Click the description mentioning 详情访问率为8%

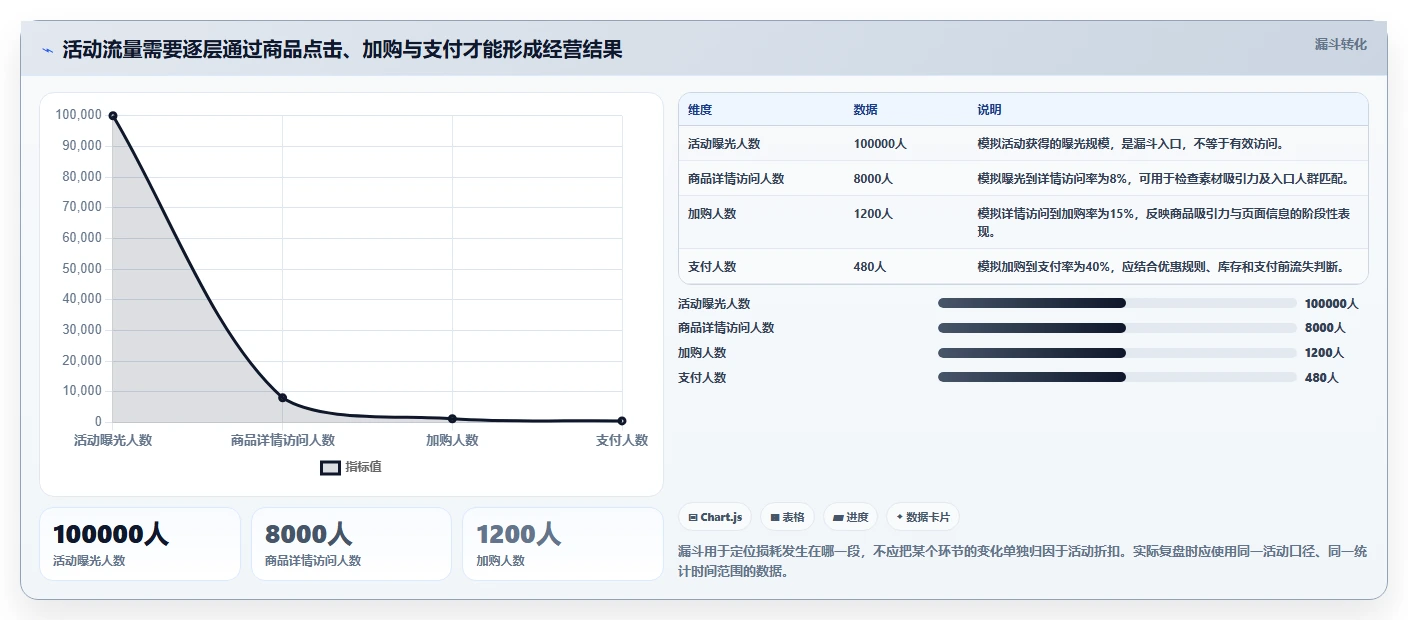(1166, 179)
